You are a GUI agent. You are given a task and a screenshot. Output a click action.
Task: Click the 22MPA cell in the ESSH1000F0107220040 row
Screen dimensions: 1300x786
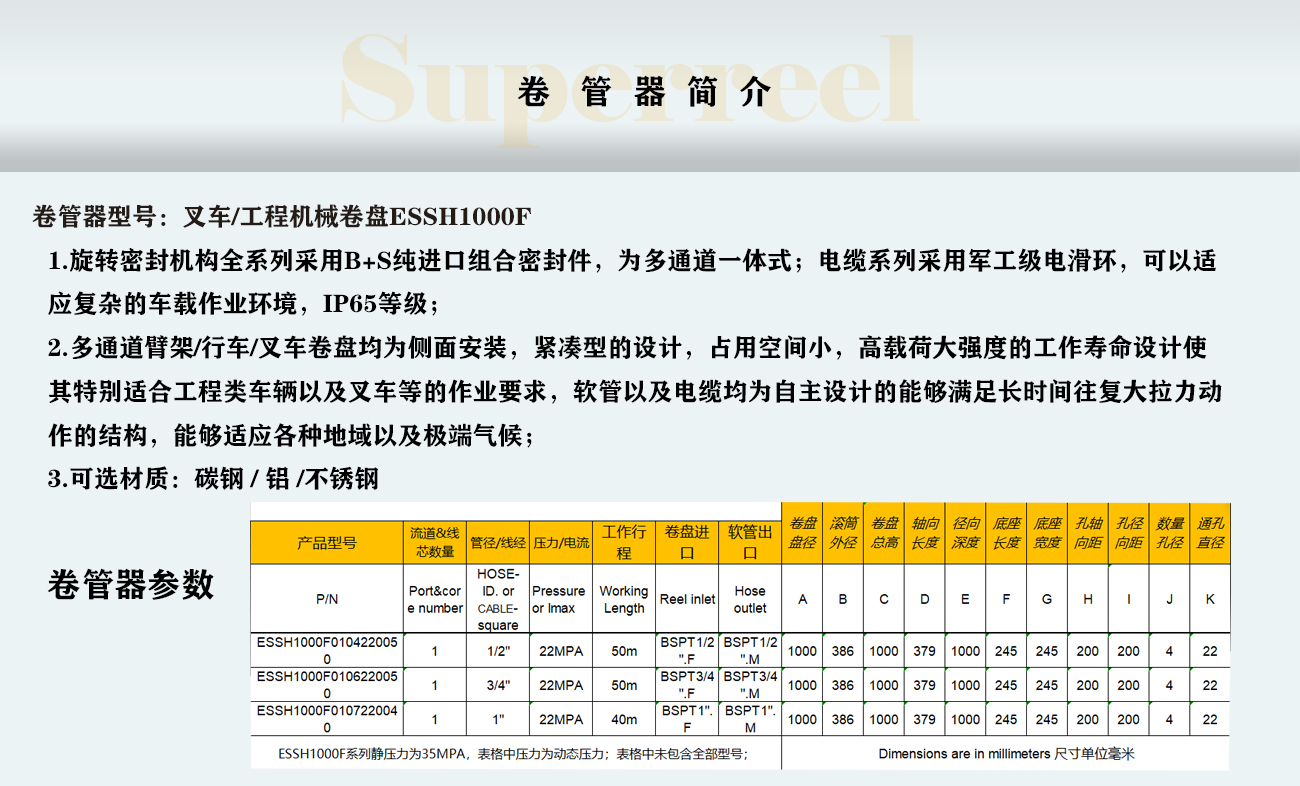[560, 719]
